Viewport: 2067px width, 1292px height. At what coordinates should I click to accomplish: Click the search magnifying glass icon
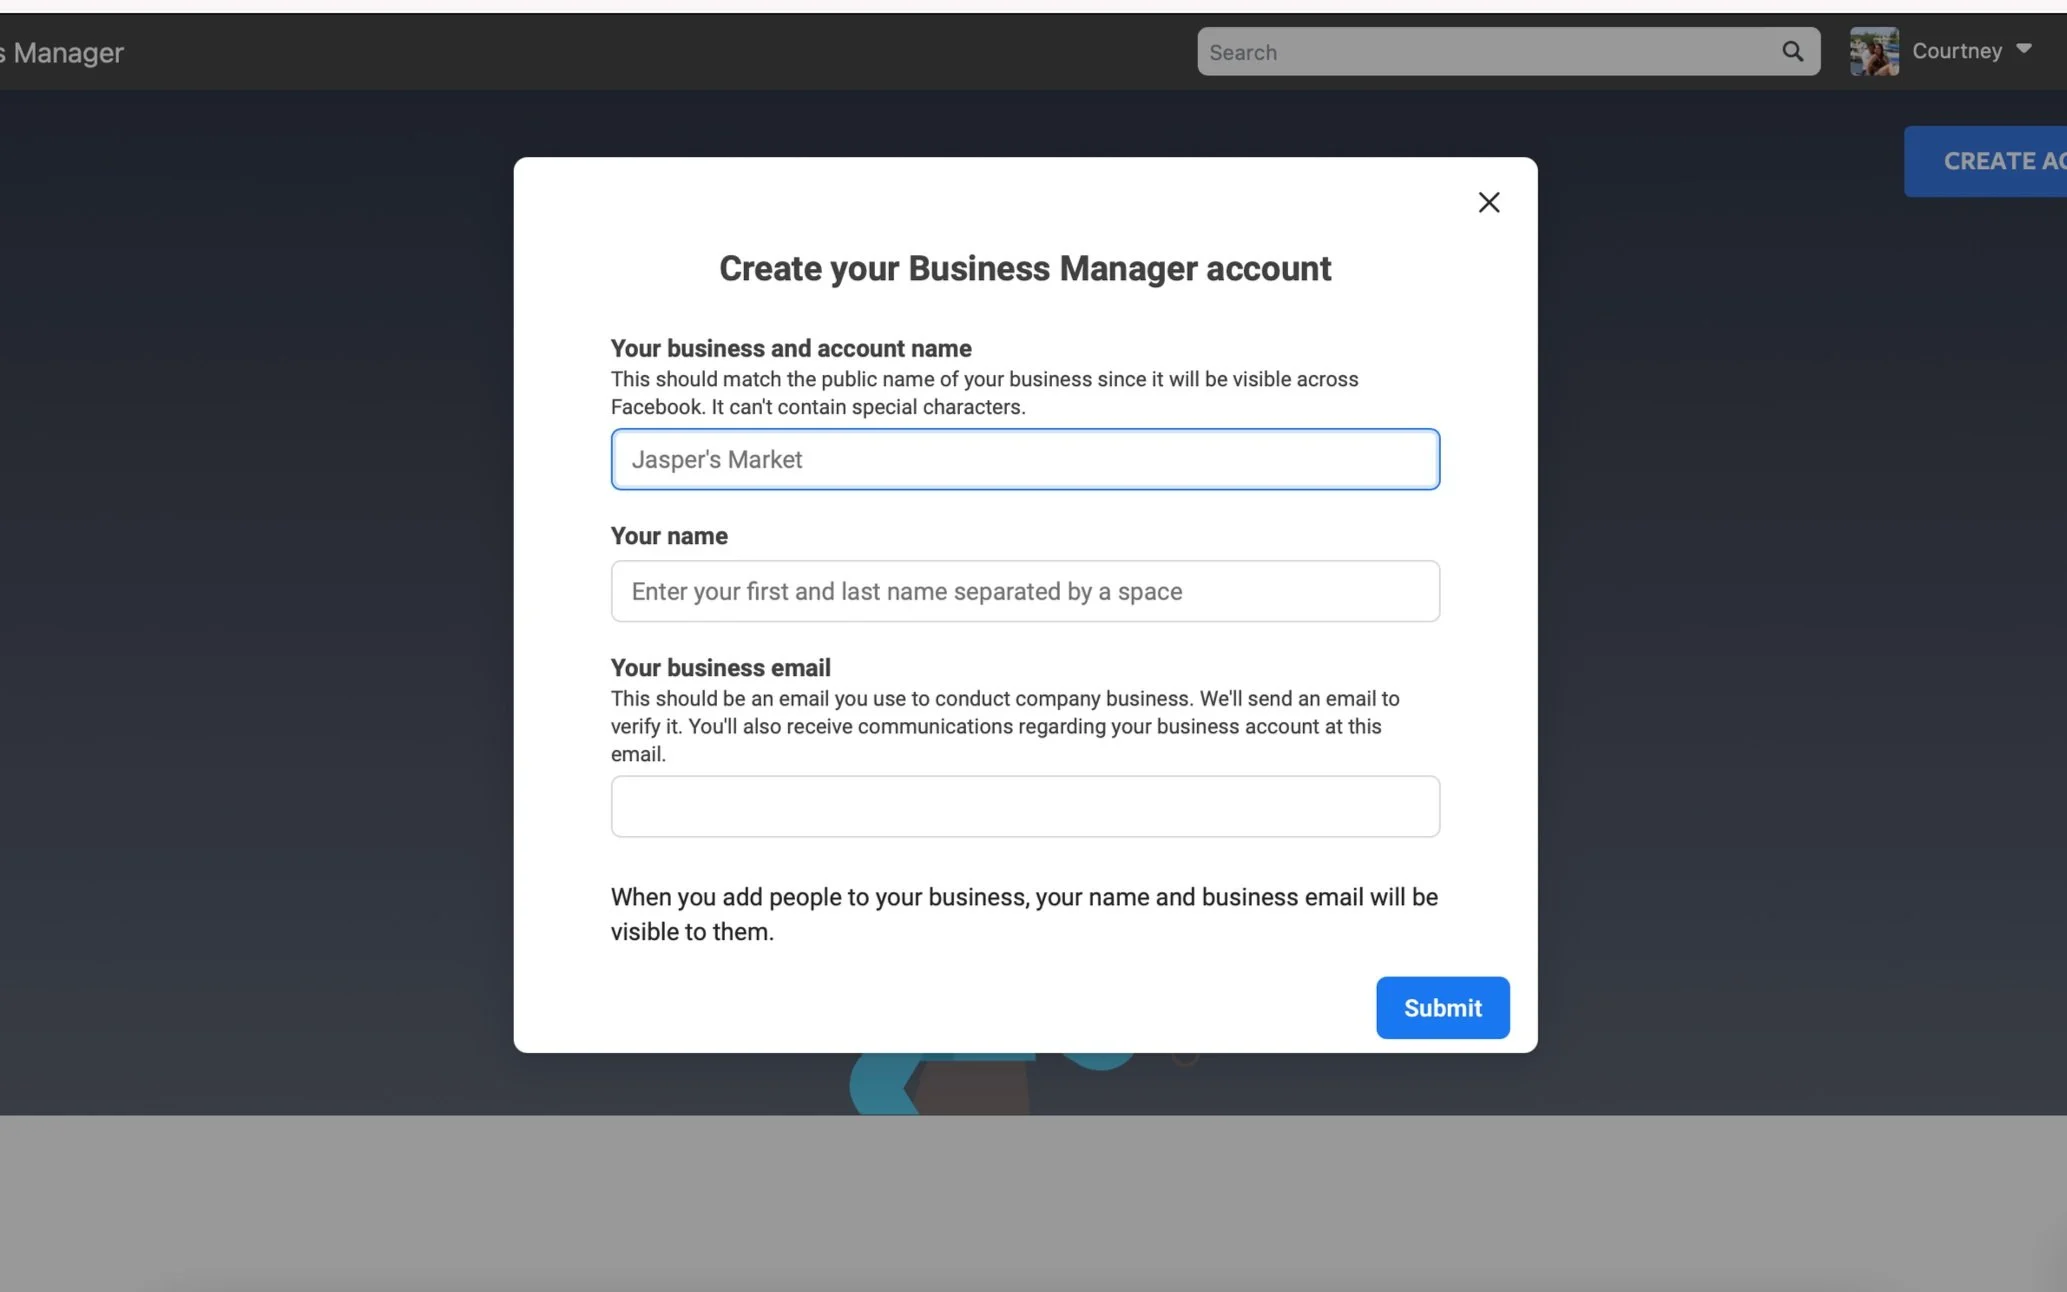(x=1793, y=51)
